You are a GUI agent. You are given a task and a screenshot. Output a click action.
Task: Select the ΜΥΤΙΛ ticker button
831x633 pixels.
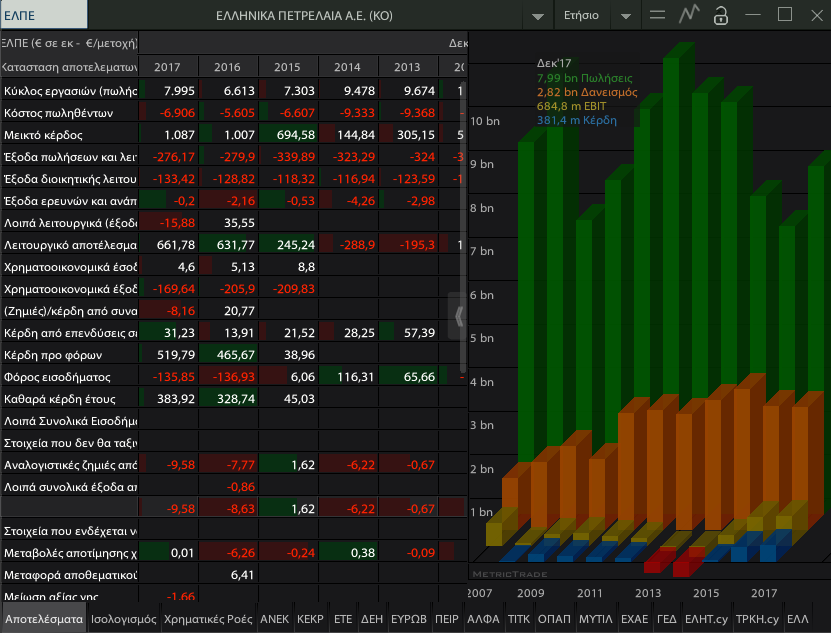(x=596, y=619)
